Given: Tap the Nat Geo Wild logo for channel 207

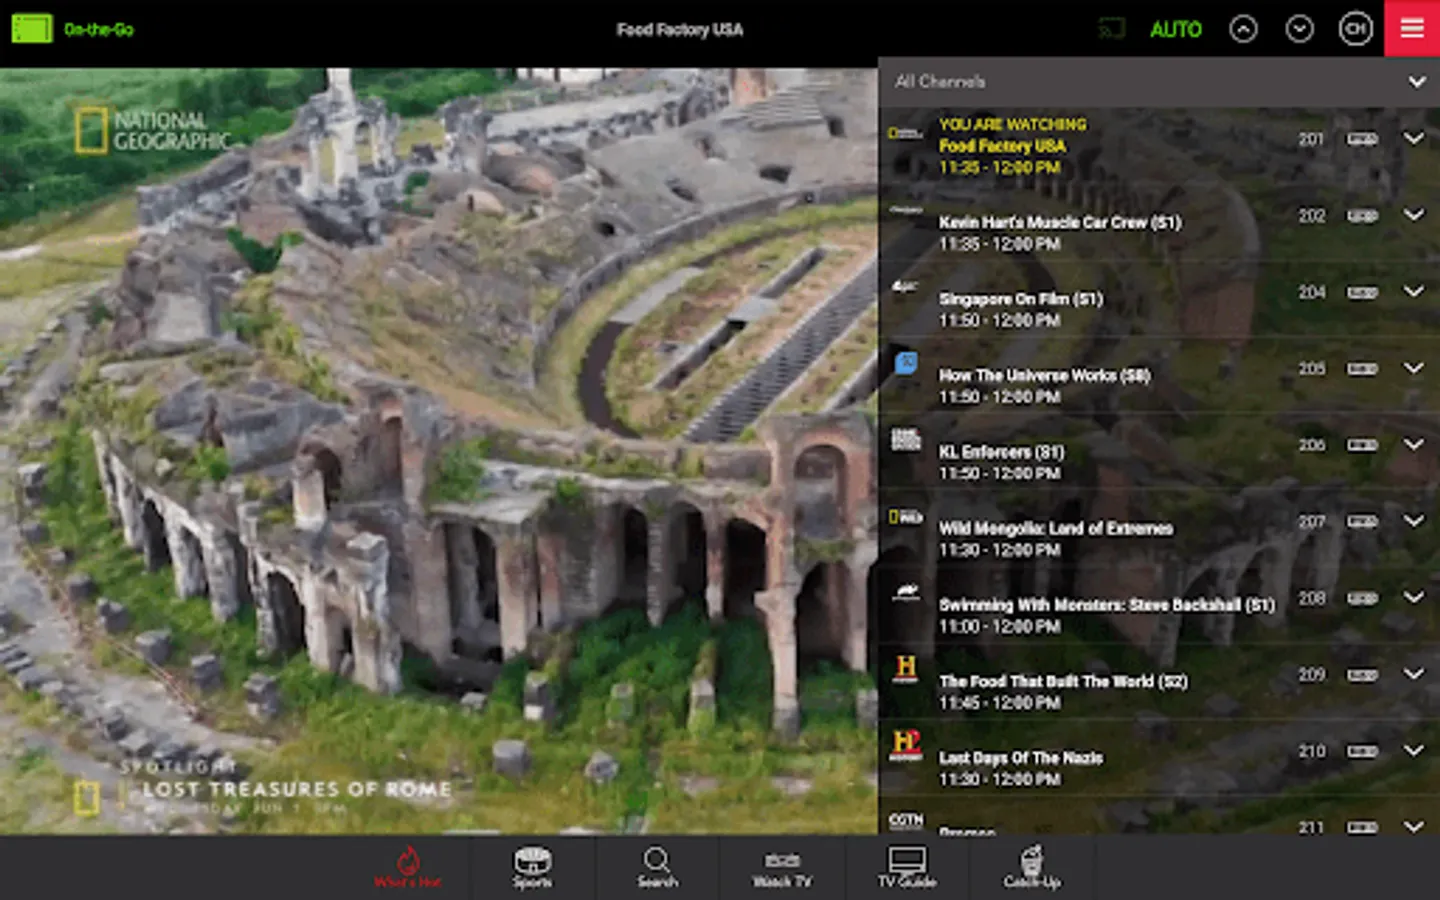Looking at the screenshot, I should tap(906, 517).
